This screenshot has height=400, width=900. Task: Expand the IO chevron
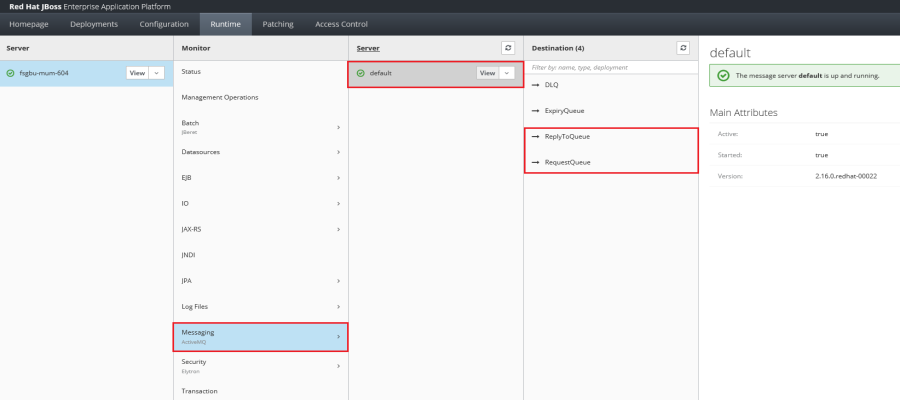click(x=339, y=204)
